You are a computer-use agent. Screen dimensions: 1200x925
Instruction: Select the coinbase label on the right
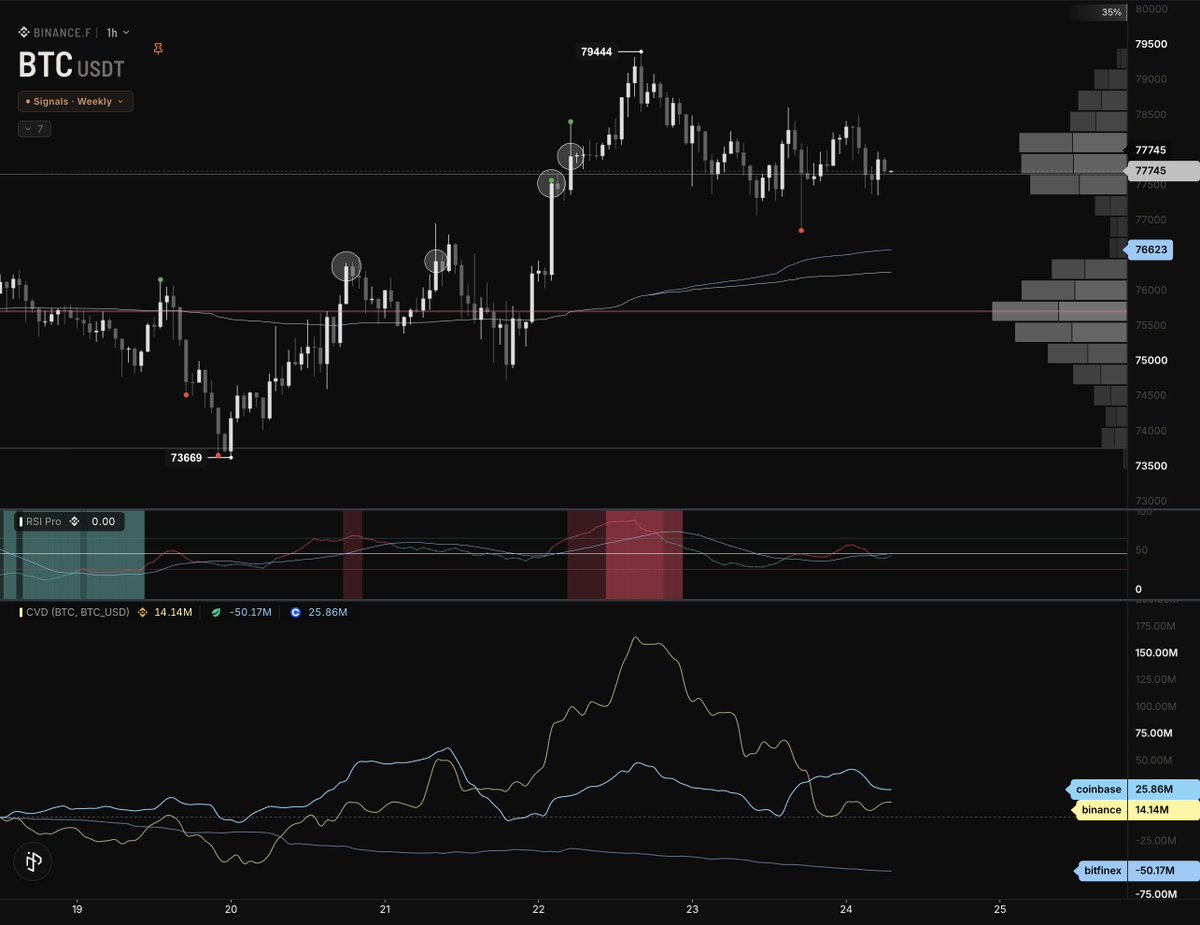click(1098, 789)
